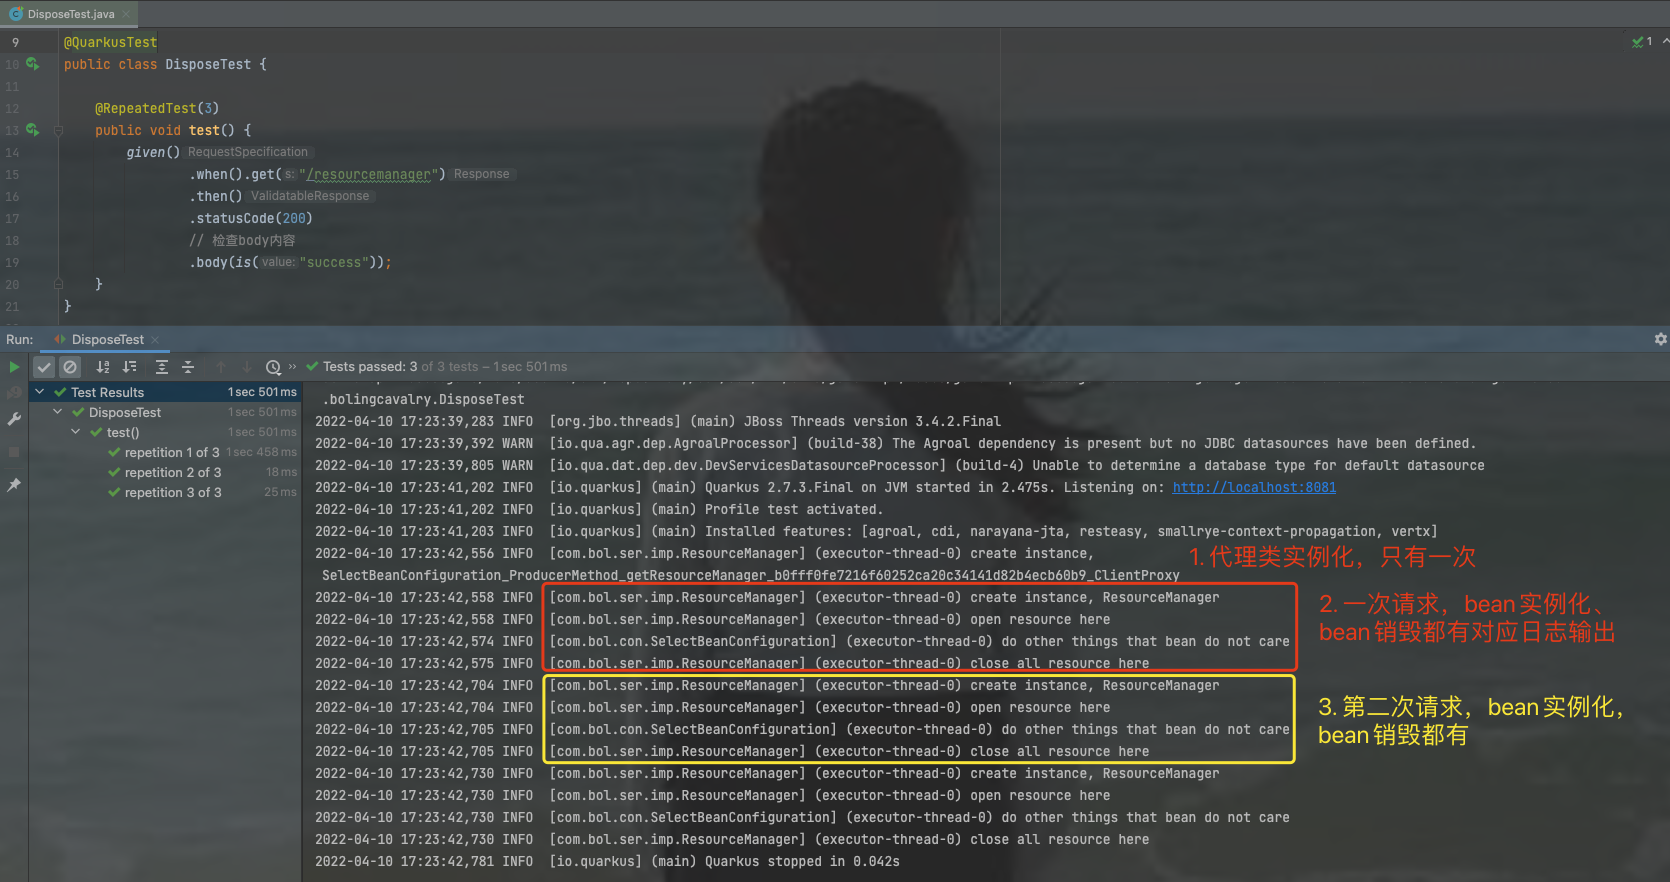Toggle Show Ignored tests filter
This screenshot has width=1670, height=882.
69,367
